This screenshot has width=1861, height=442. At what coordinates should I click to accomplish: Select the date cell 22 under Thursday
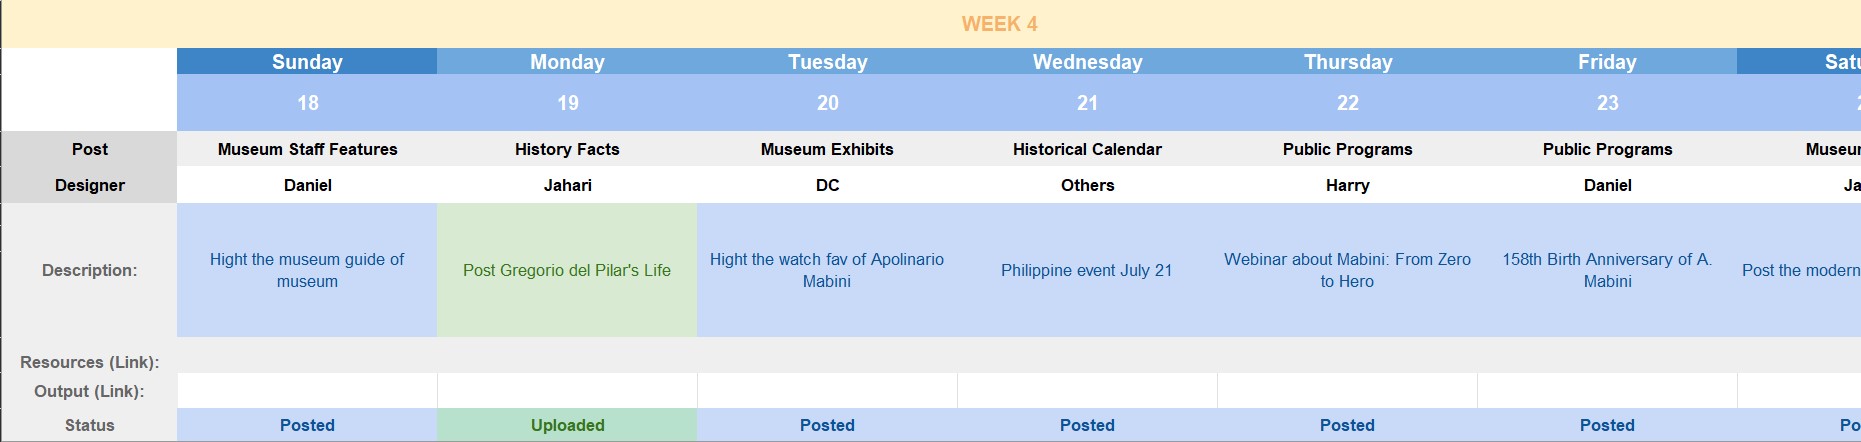(x=1347, y=103)
